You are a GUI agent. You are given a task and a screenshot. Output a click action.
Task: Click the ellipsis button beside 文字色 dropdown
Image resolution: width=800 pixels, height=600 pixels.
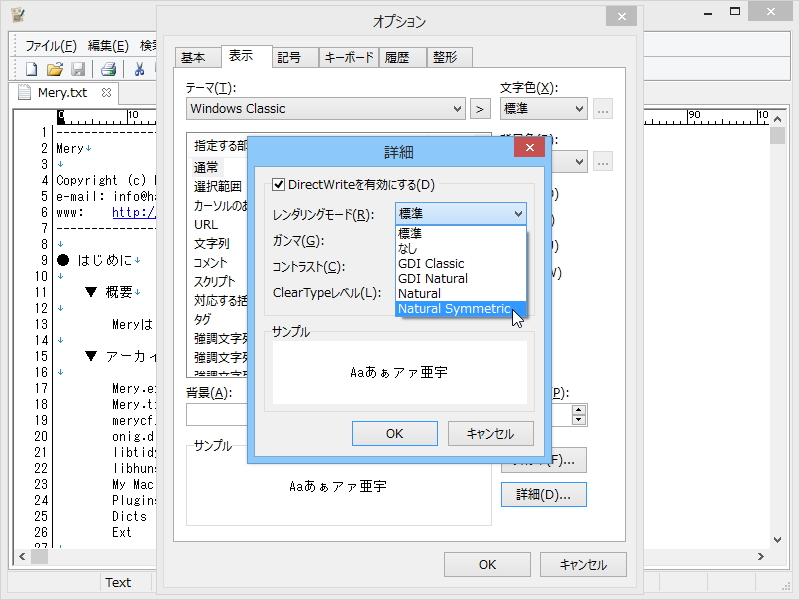(602, 109)
